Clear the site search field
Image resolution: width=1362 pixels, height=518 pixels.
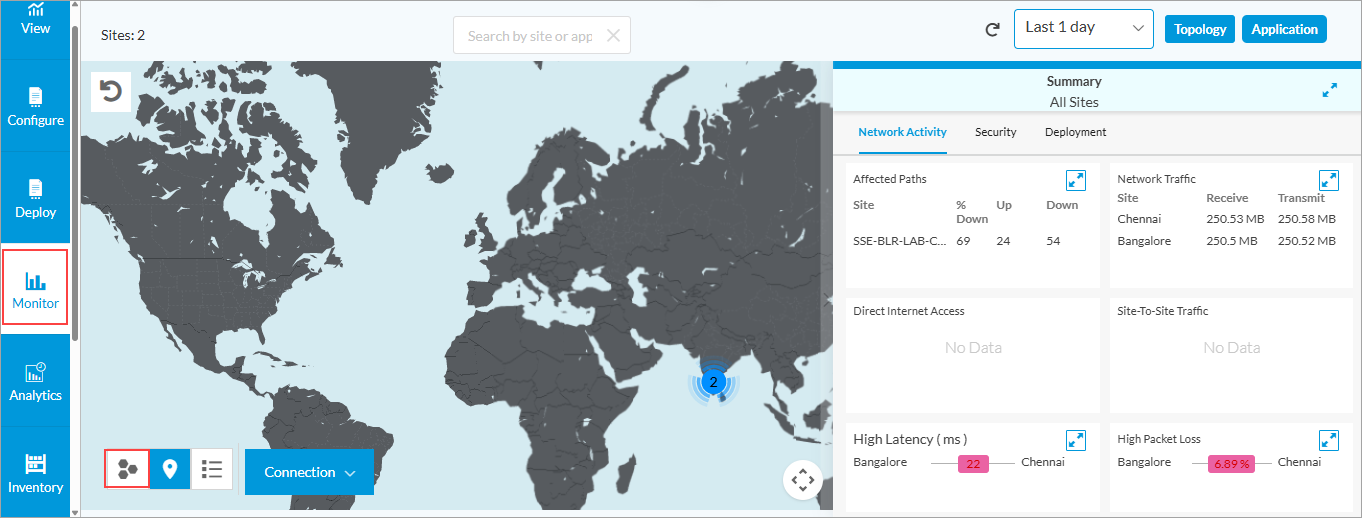coord(613,36)
